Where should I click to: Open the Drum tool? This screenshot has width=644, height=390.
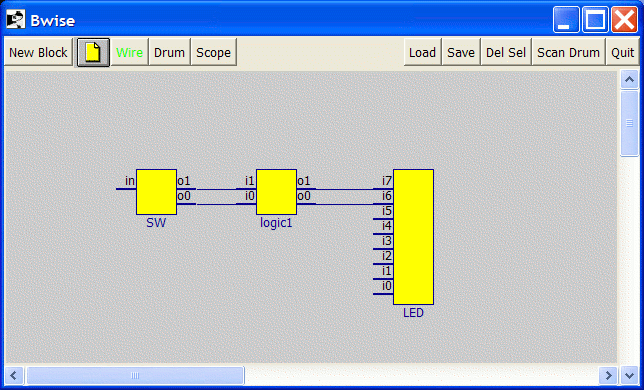pos(169,52)
